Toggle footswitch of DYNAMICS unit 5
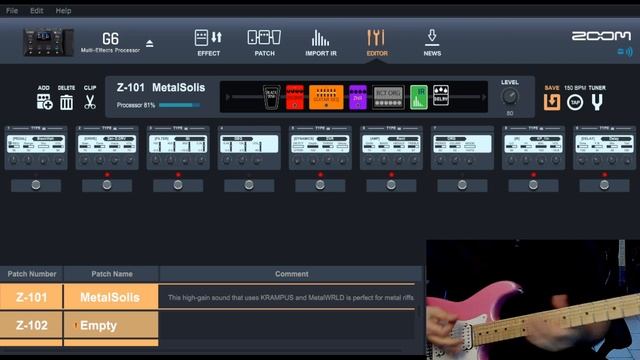 click(x=320, y=185)
